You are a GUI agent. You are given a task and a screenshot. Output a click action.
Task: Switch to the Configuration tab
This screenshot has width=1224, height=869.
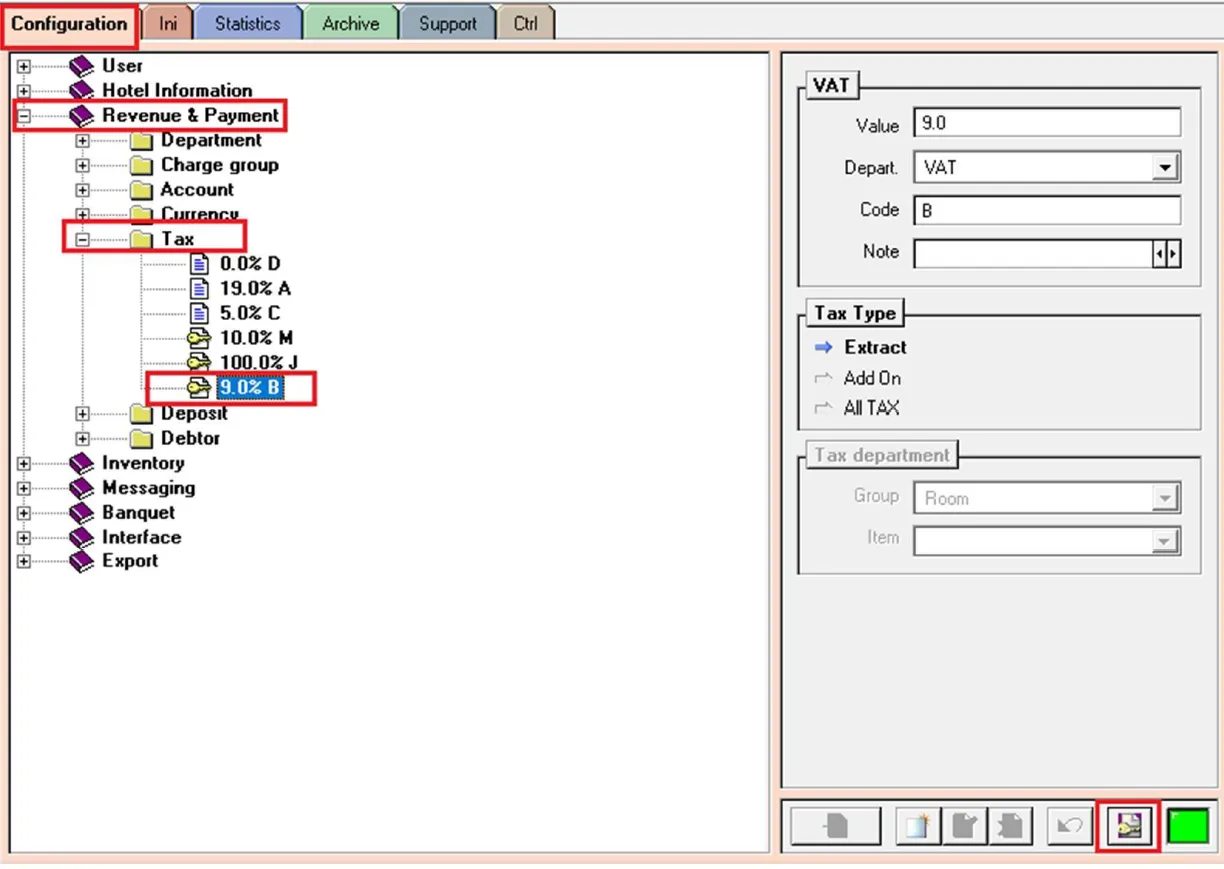tap(69, 23)
